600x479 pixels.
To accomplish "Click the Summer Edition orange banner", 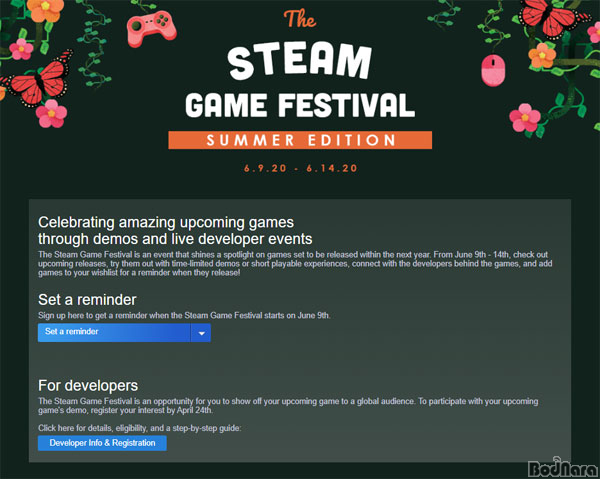I will point(300,140).
